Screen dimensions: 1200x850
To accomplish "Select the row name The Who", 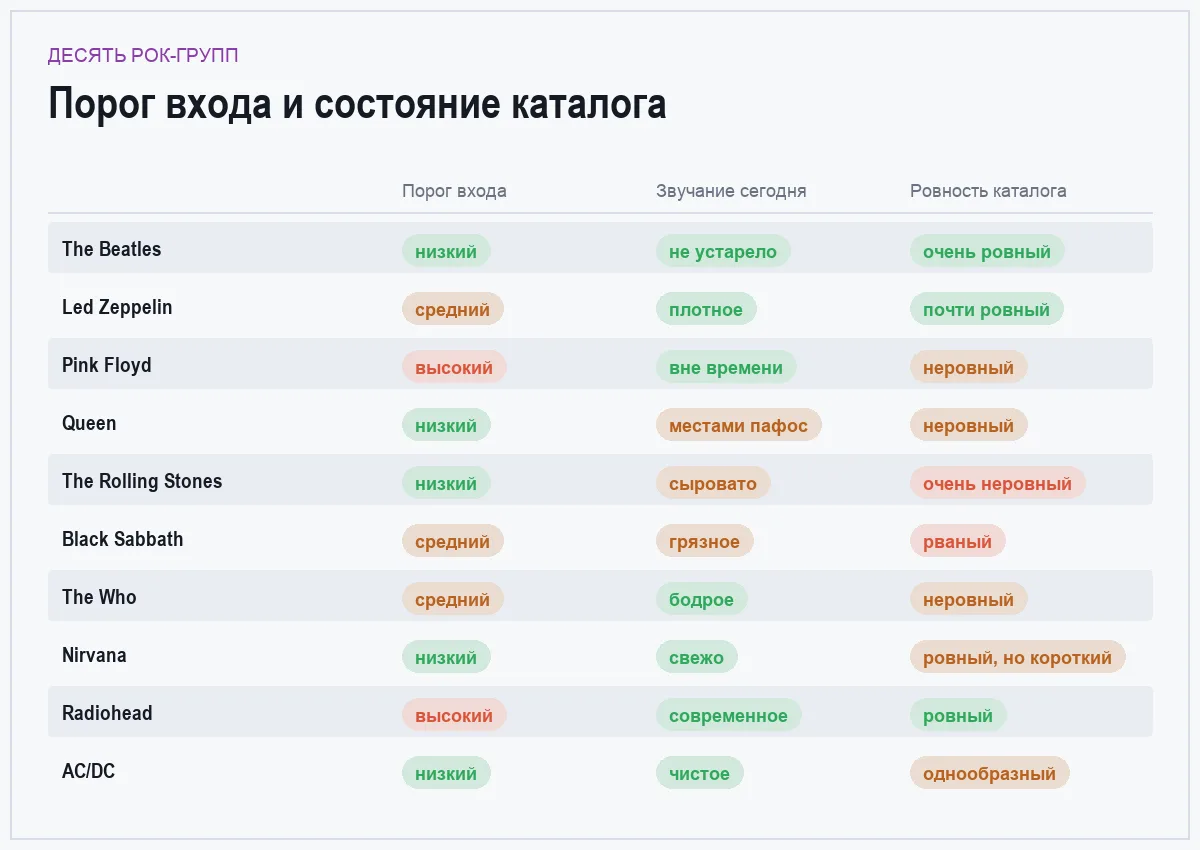I will point(99,597).
